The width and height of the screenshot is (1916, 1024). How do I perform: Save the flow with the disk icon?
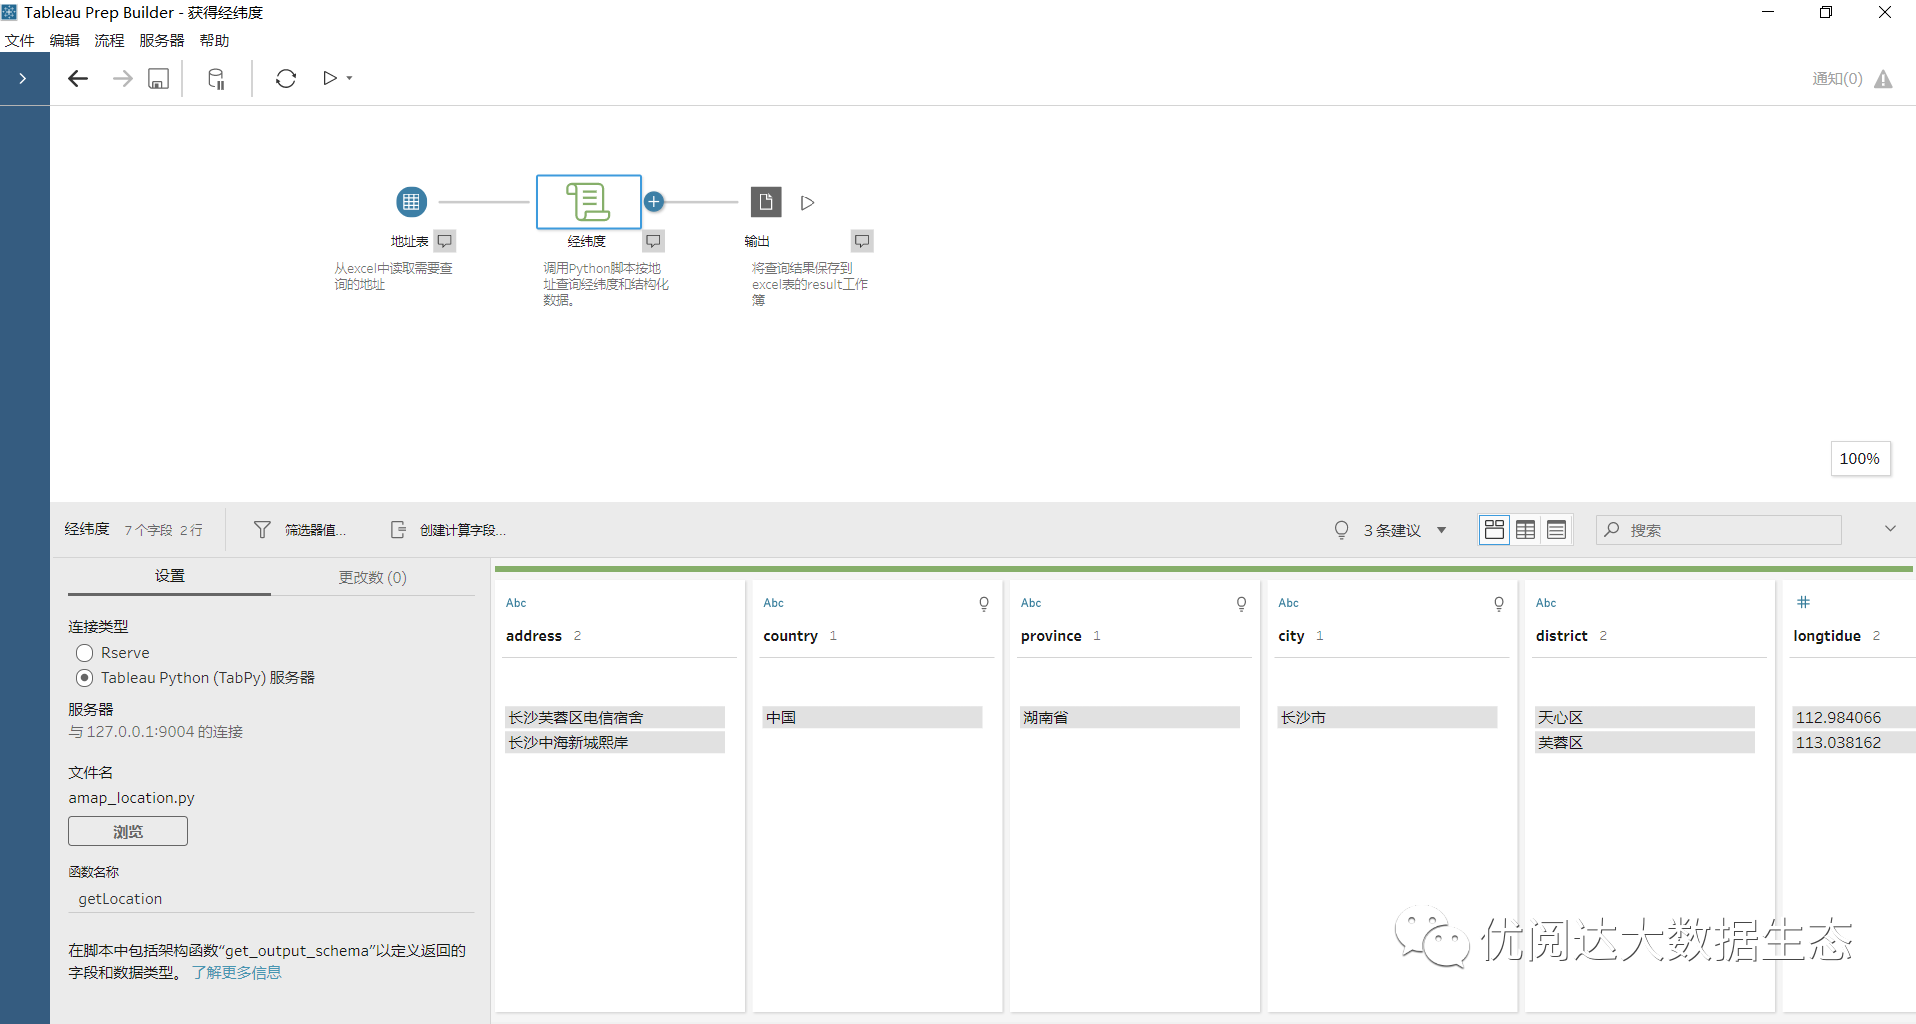click(158, 78)
